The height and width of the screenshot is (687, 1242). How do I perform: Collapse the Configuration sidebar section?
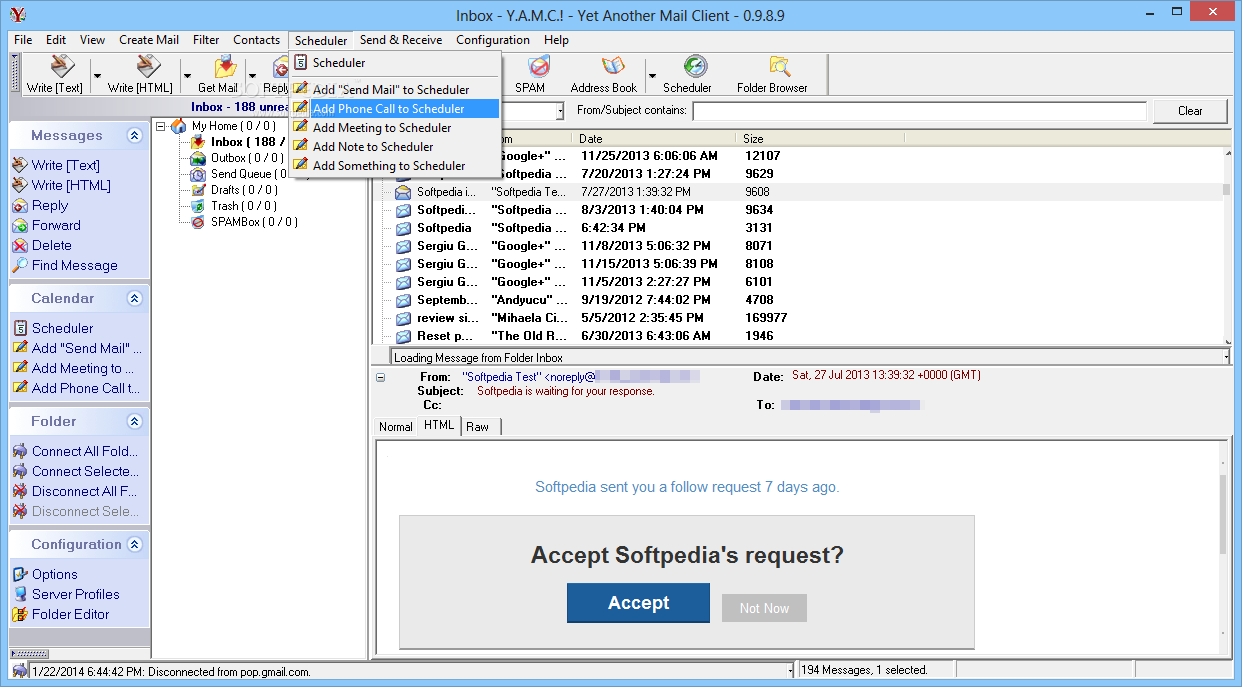pos(134,545)
